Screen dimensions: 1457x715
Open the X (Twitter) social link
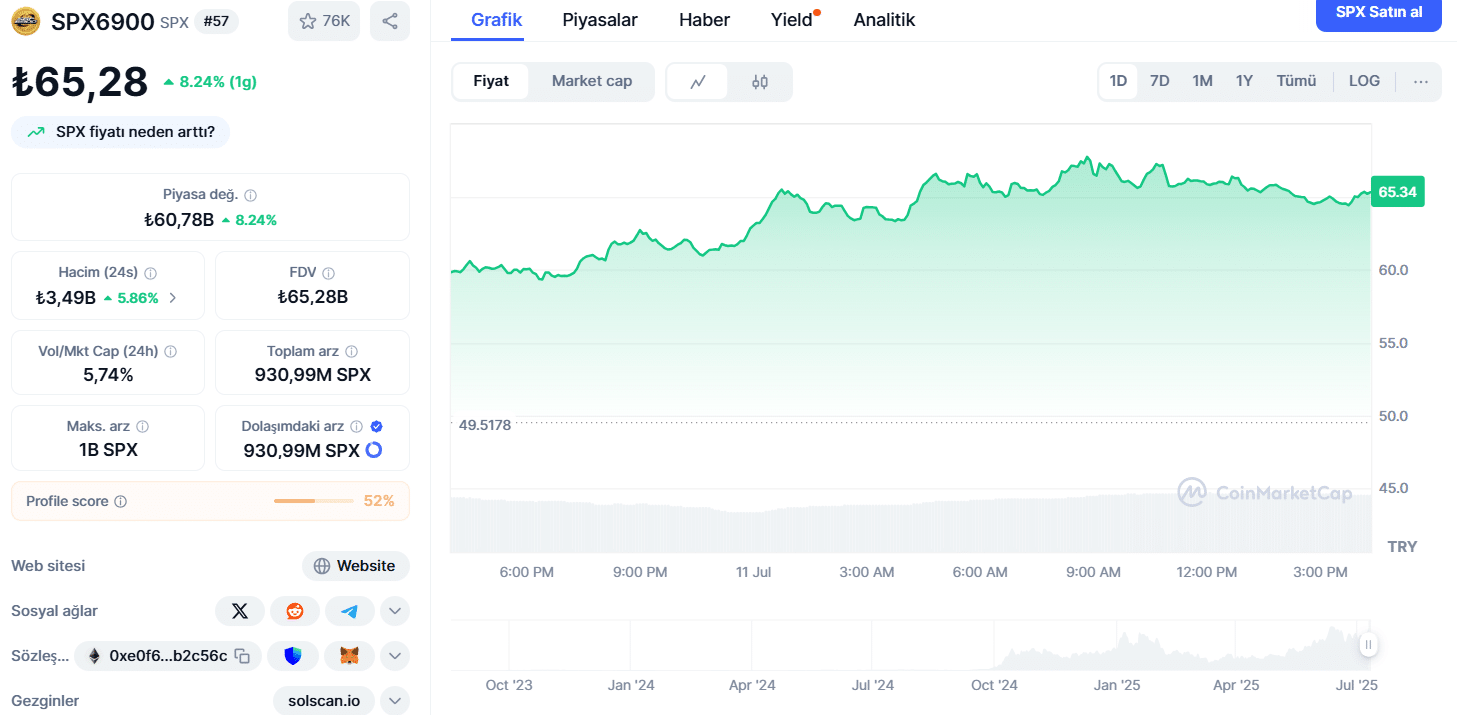click(x=240, y=611)
